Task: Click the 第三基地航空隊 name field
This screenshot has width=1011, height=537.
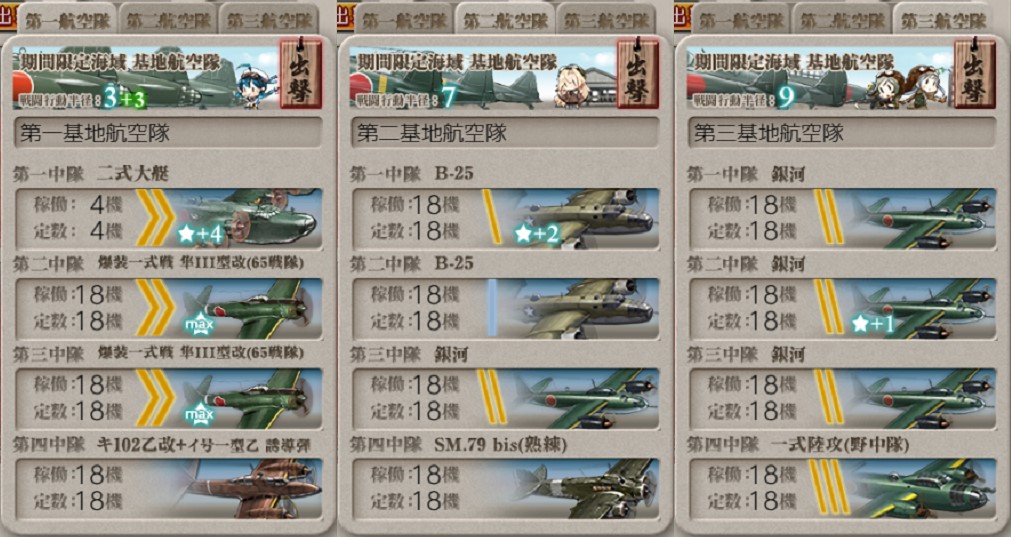Action: click(x=842, y=133)
